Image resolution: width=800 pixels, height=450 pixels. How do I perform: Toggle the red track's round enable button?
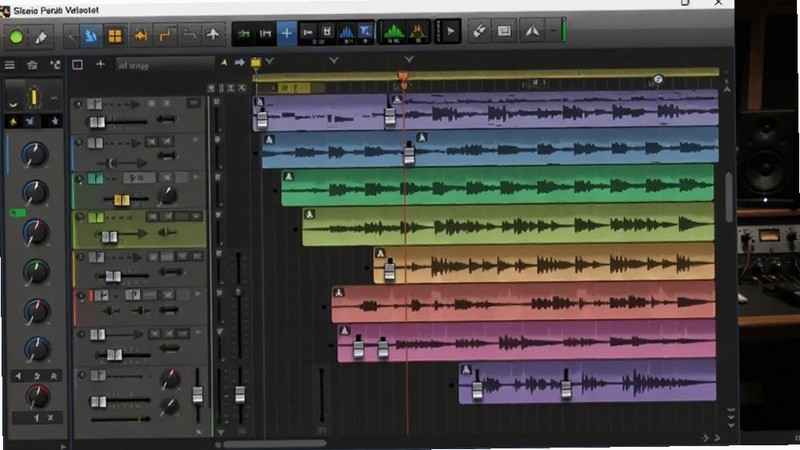pyautogui.click(x=81, y=295)
